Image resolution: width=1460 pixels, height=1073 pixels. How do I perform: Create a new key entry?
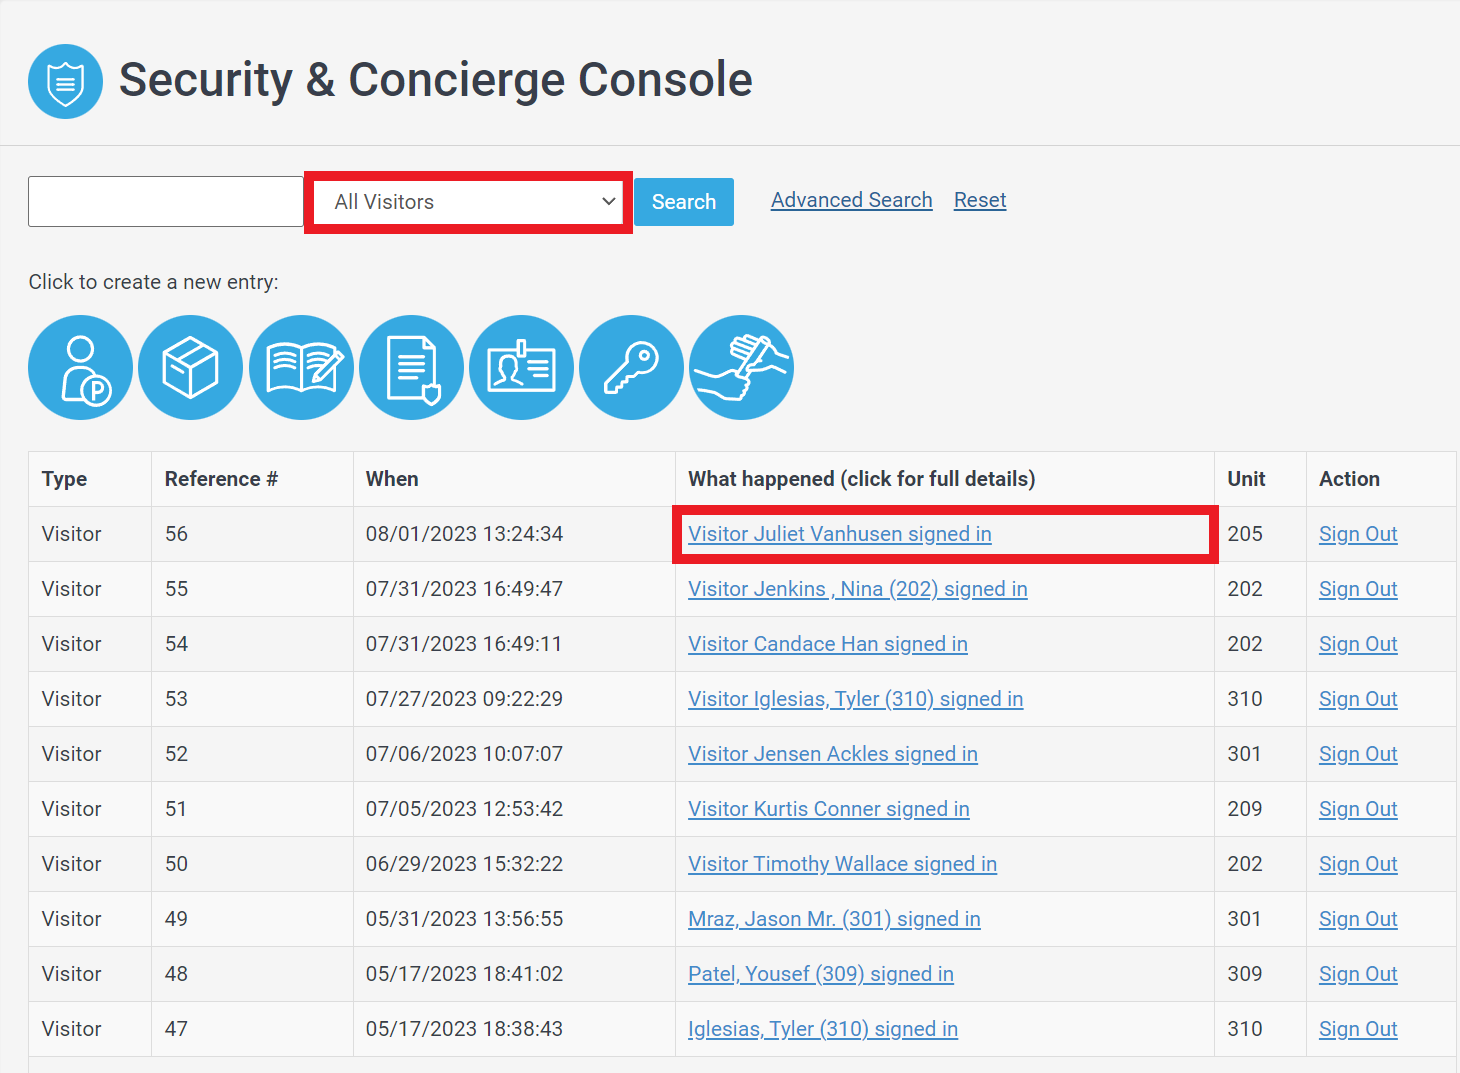631,368
